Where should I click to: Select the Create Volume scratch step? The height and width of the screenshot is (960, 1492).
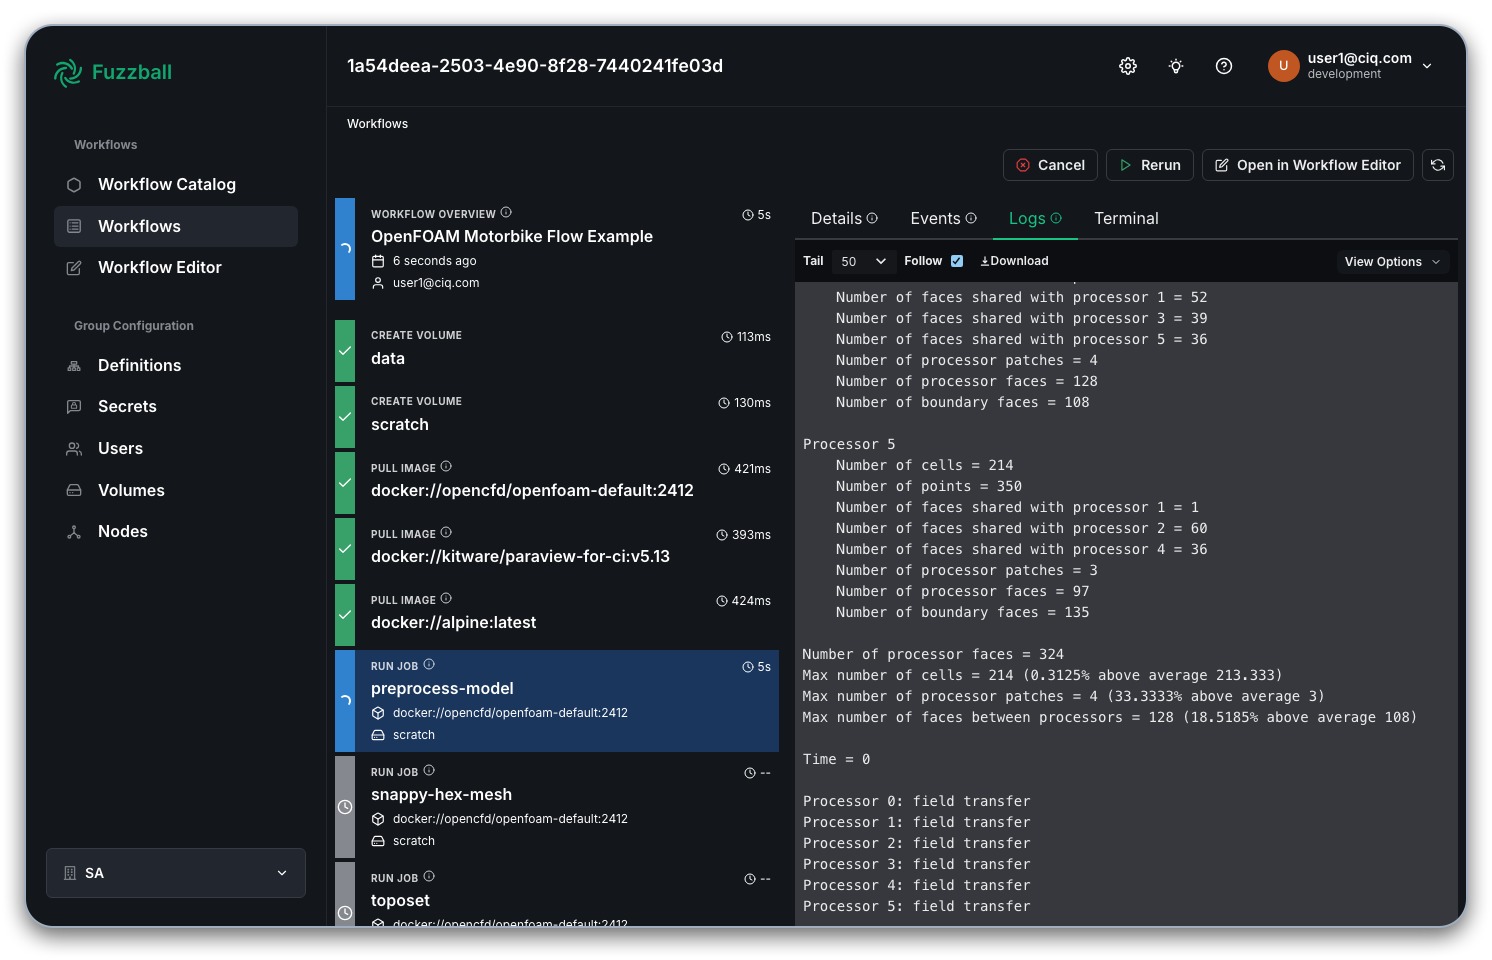pyautogui.click(x=557, y=417)
